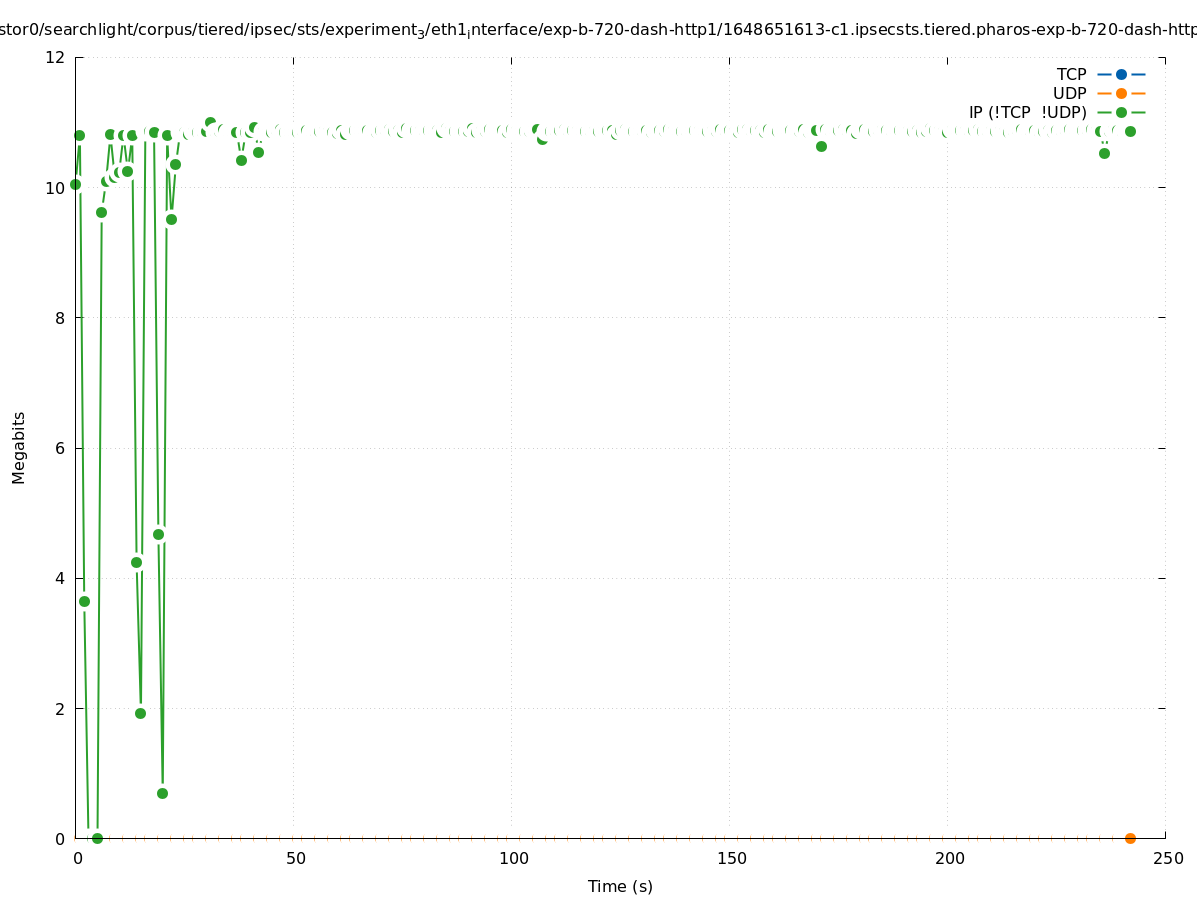
Task: Click the dipped green point near 235 seconds
Action: pyautogui.click(x=1104, y=153)
